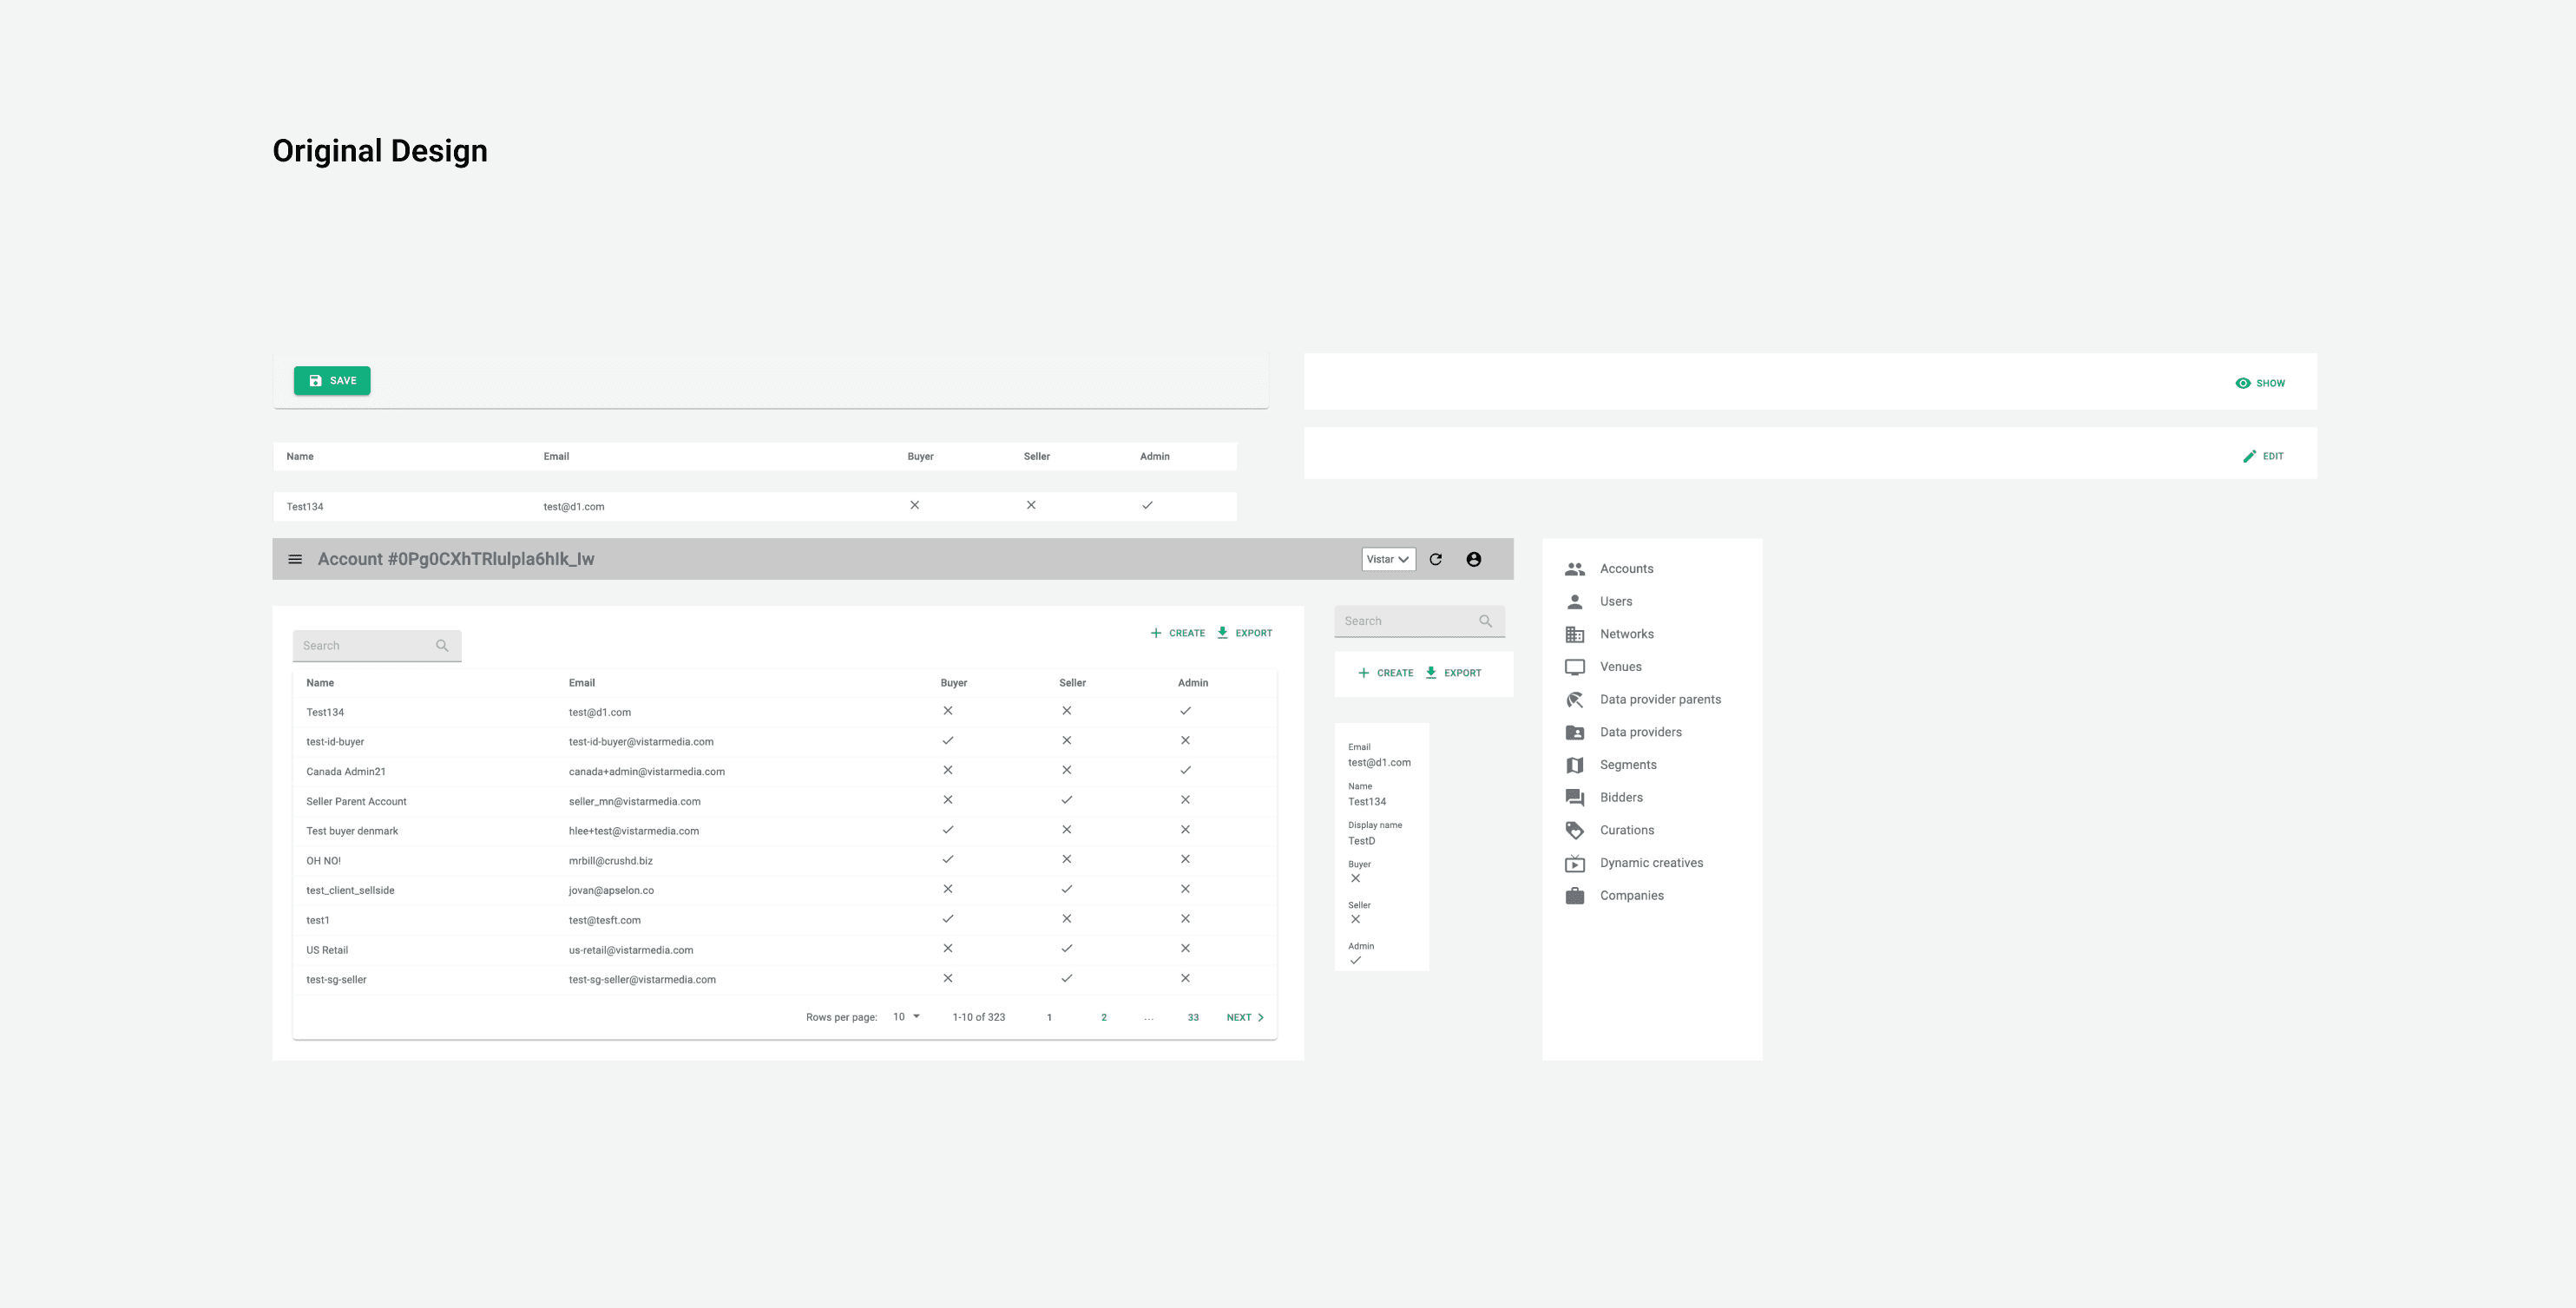
Task: Click the EDIT pencil button
Action: pos(2263,456)
